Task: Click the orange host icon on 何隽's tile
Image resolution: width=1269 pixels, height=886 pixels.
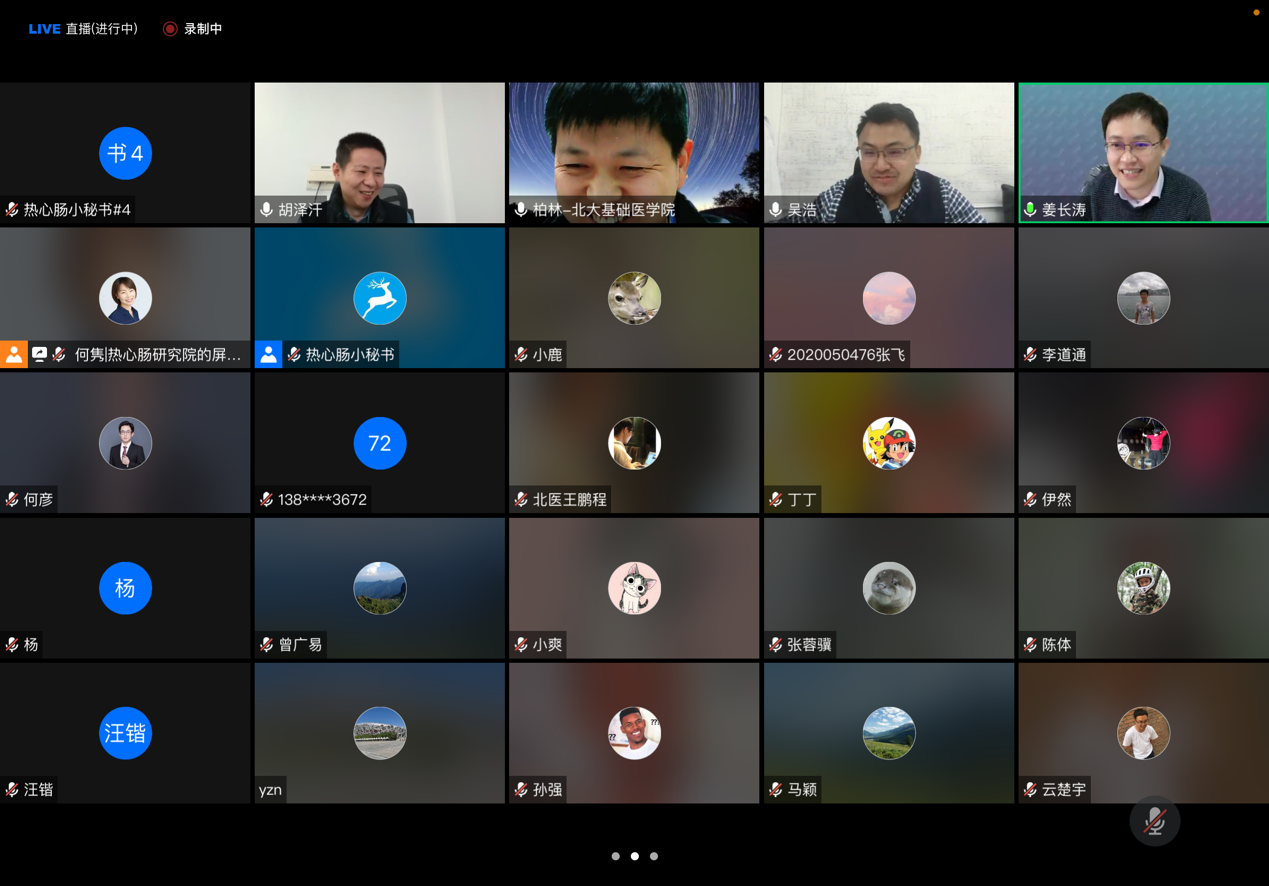Action: coord(14,354)
